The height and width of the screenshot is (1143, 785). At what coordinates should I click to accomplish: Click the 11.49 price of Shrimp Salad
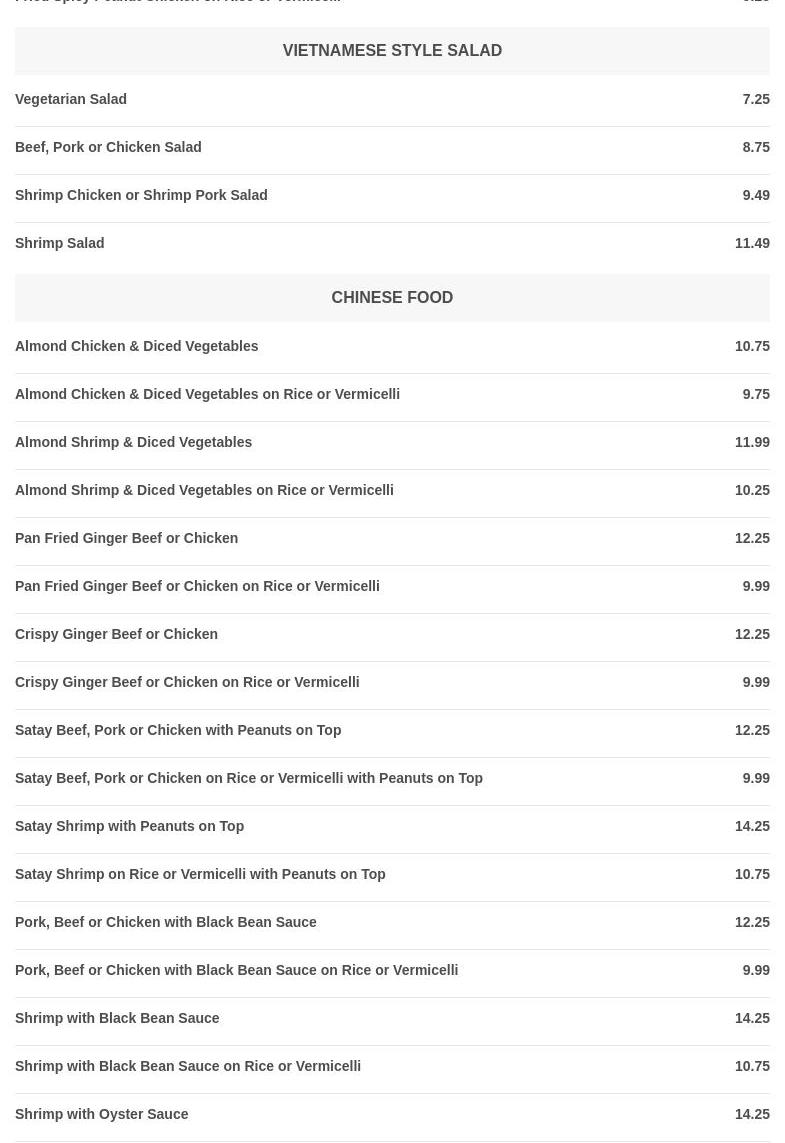point(752,243)
